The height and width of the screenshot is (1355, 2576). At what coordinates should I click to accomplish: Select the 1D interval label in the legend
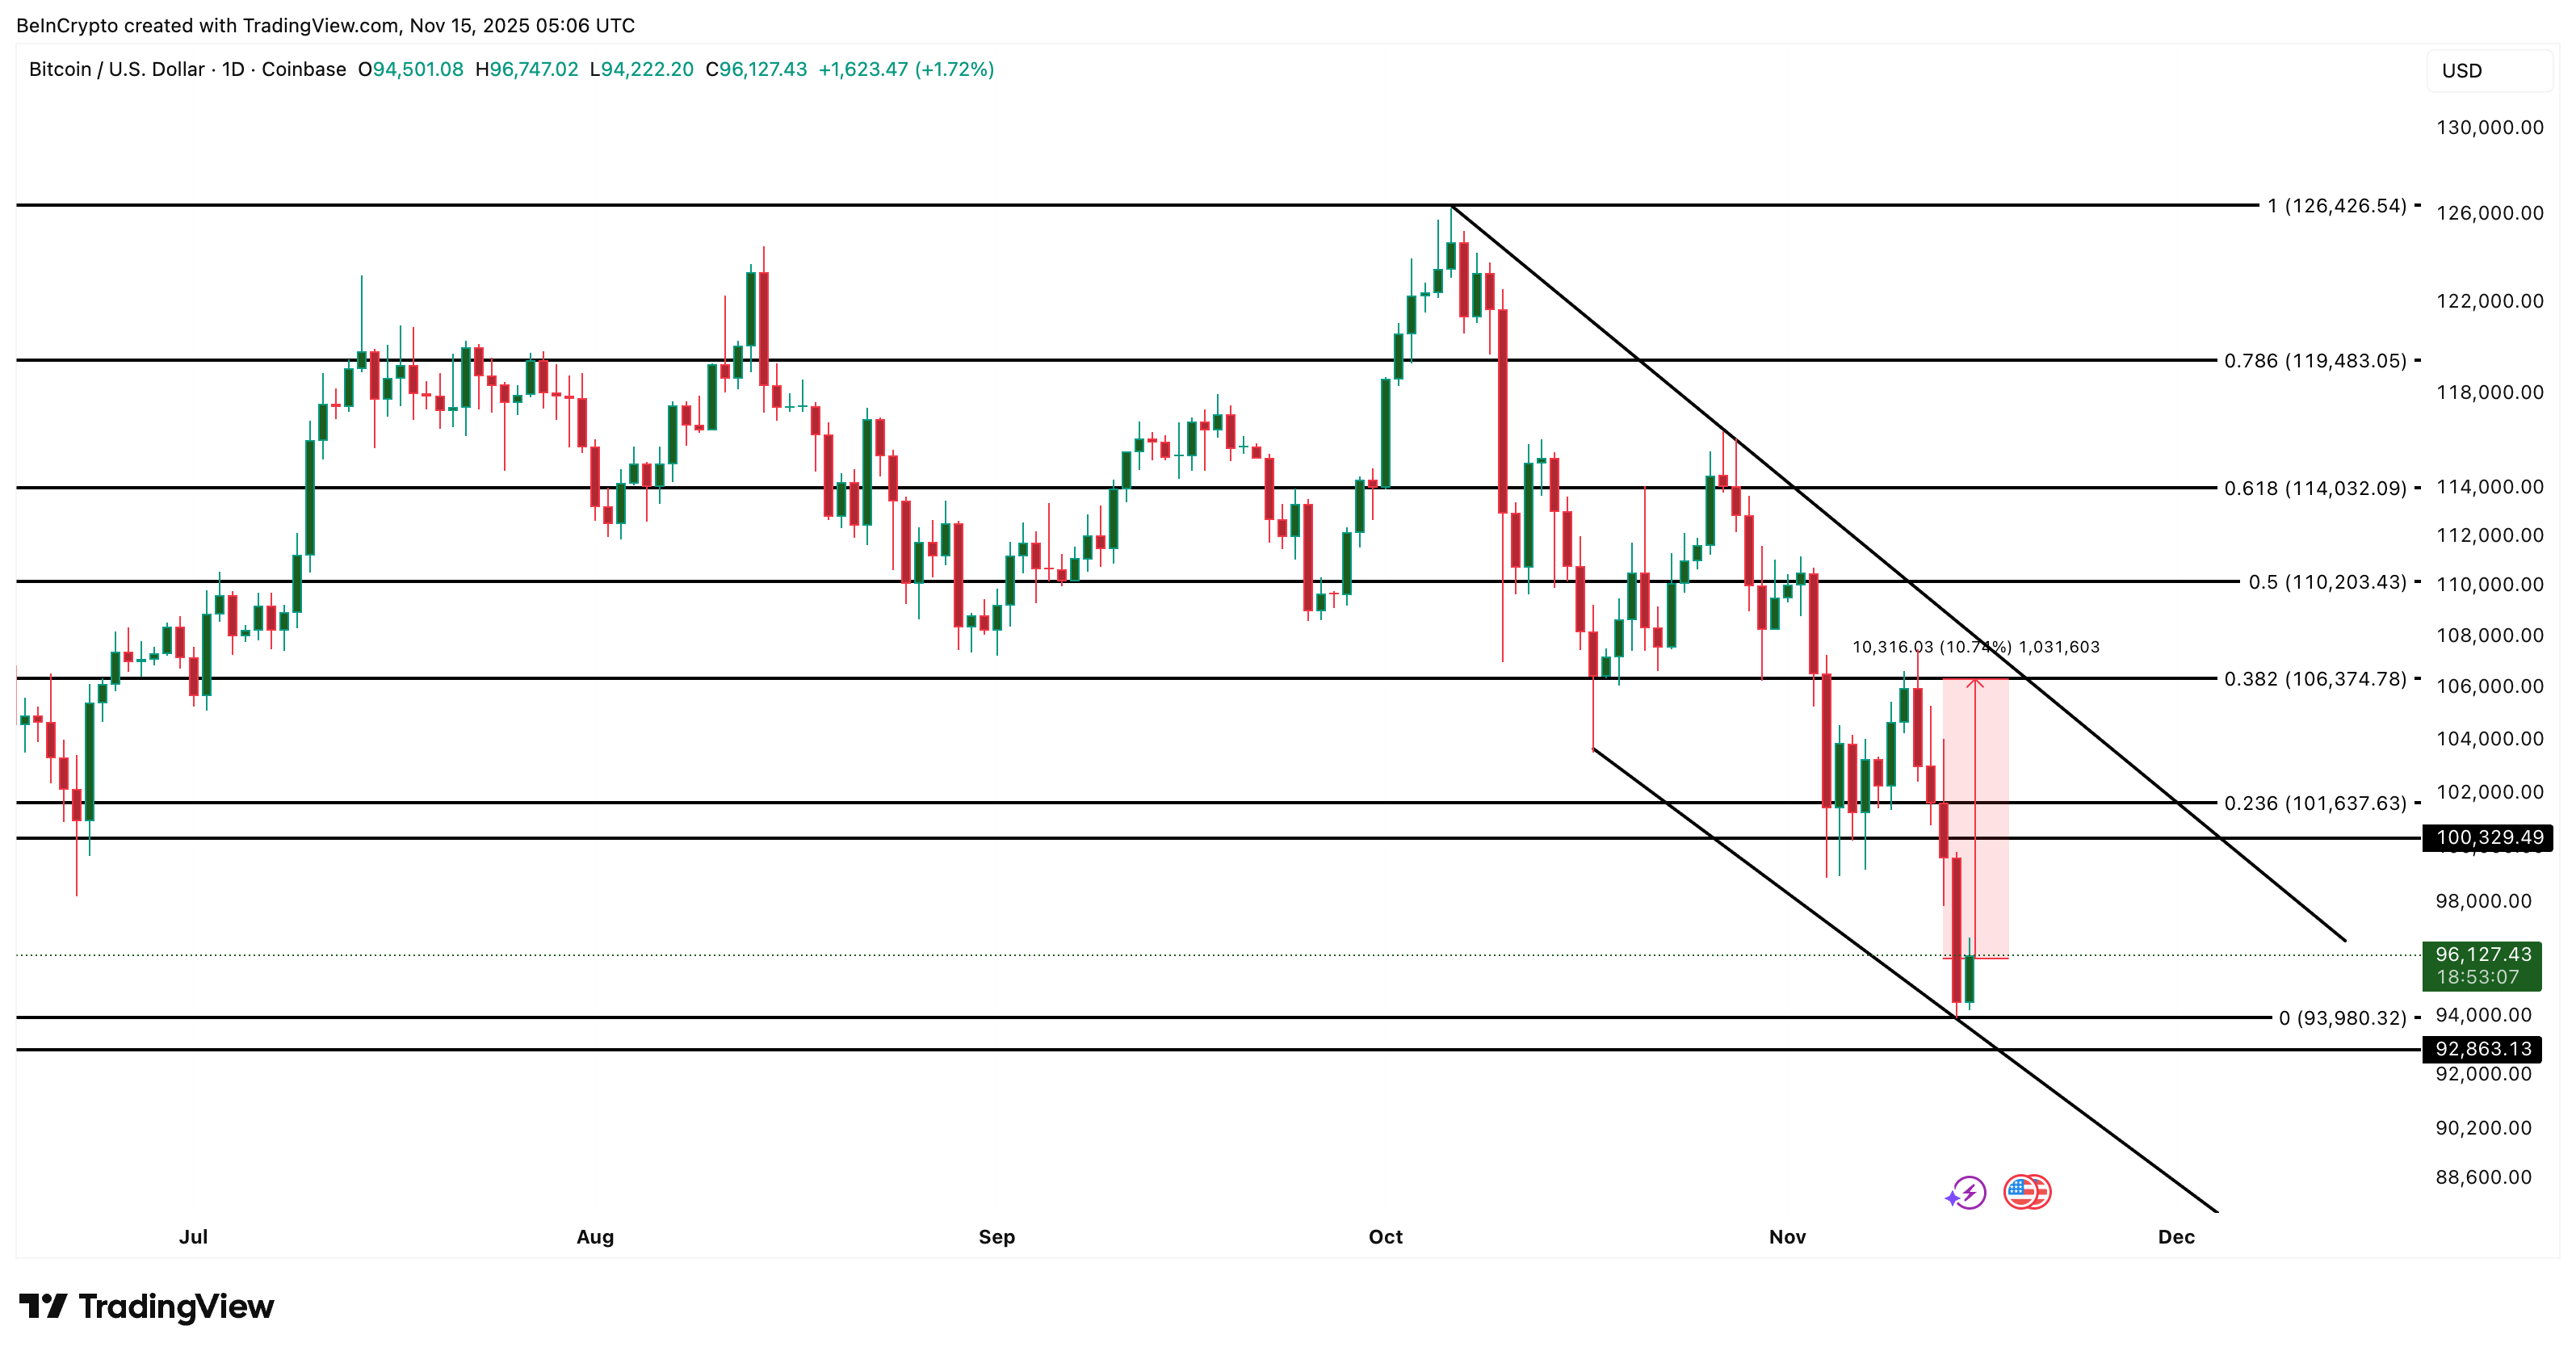(x=233, y=69)
